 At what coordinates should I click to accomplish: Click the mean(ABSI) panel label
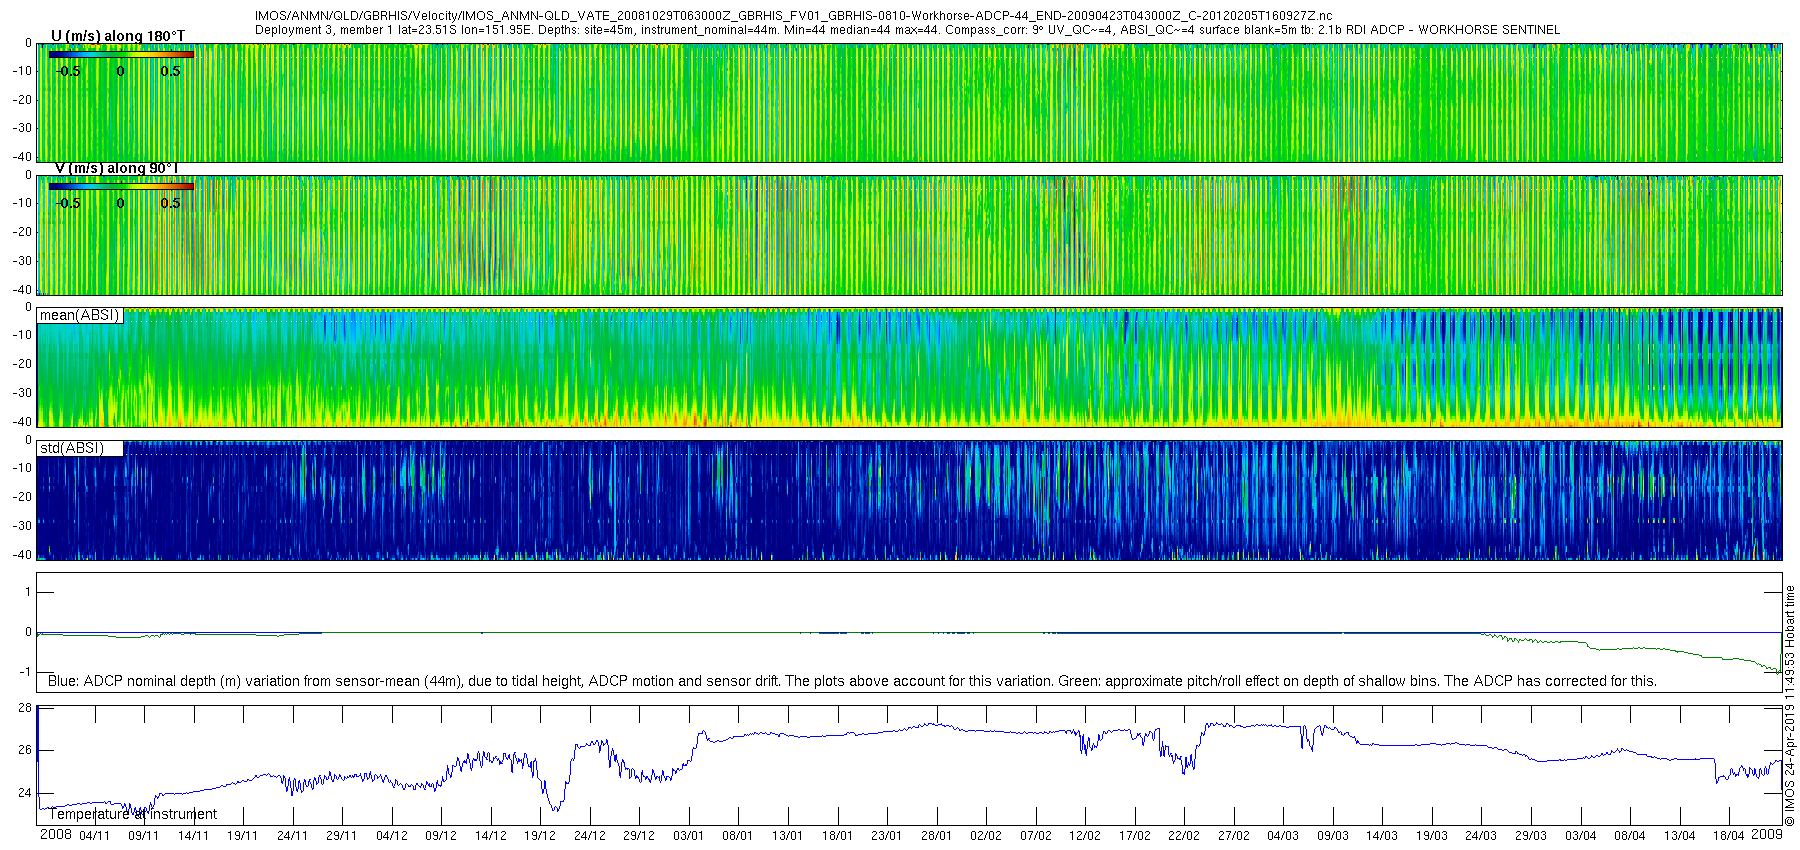[80, 315]
